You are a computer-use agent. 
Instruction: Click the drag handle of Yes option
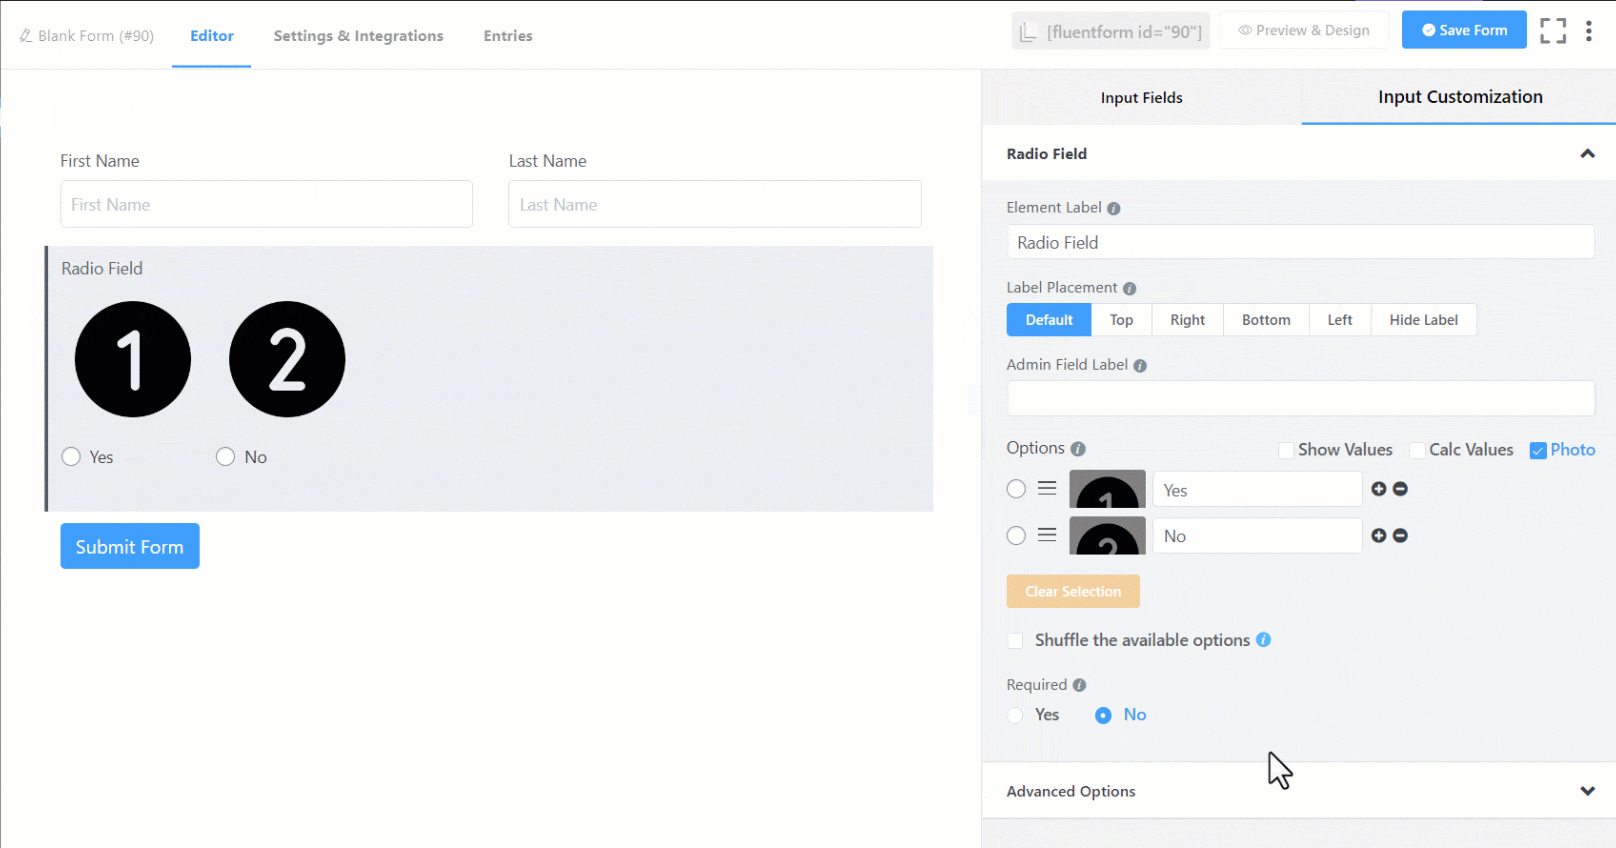click(x=1047, y=489)
